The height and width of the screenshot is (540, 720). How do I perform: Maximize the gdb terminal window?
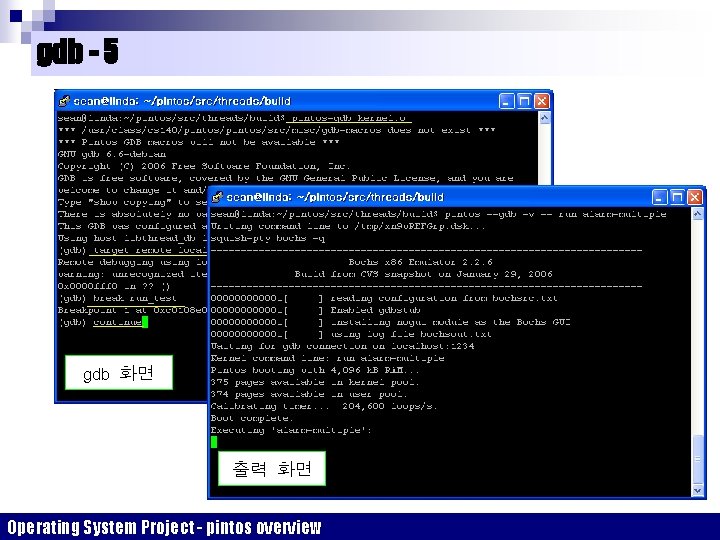[524, 101]
